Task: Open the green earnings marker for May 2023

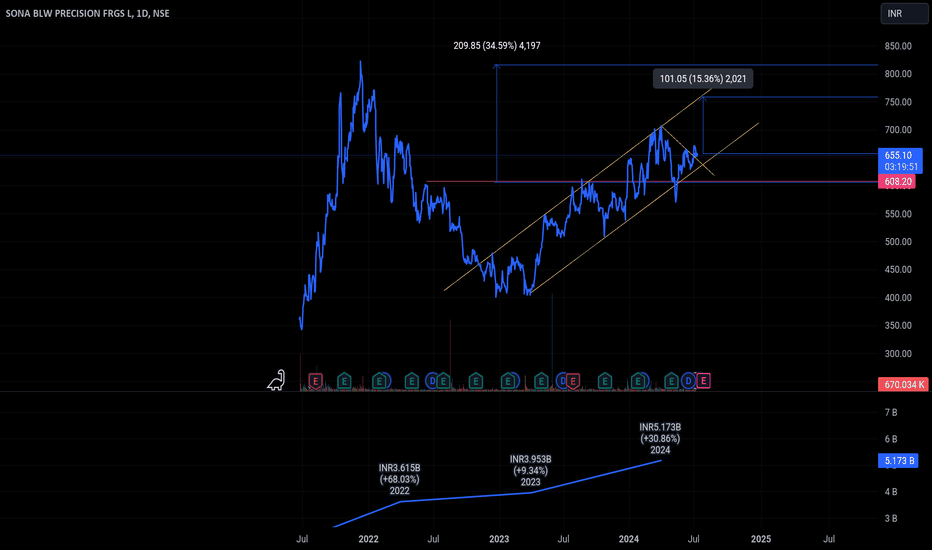Action: 541,381
